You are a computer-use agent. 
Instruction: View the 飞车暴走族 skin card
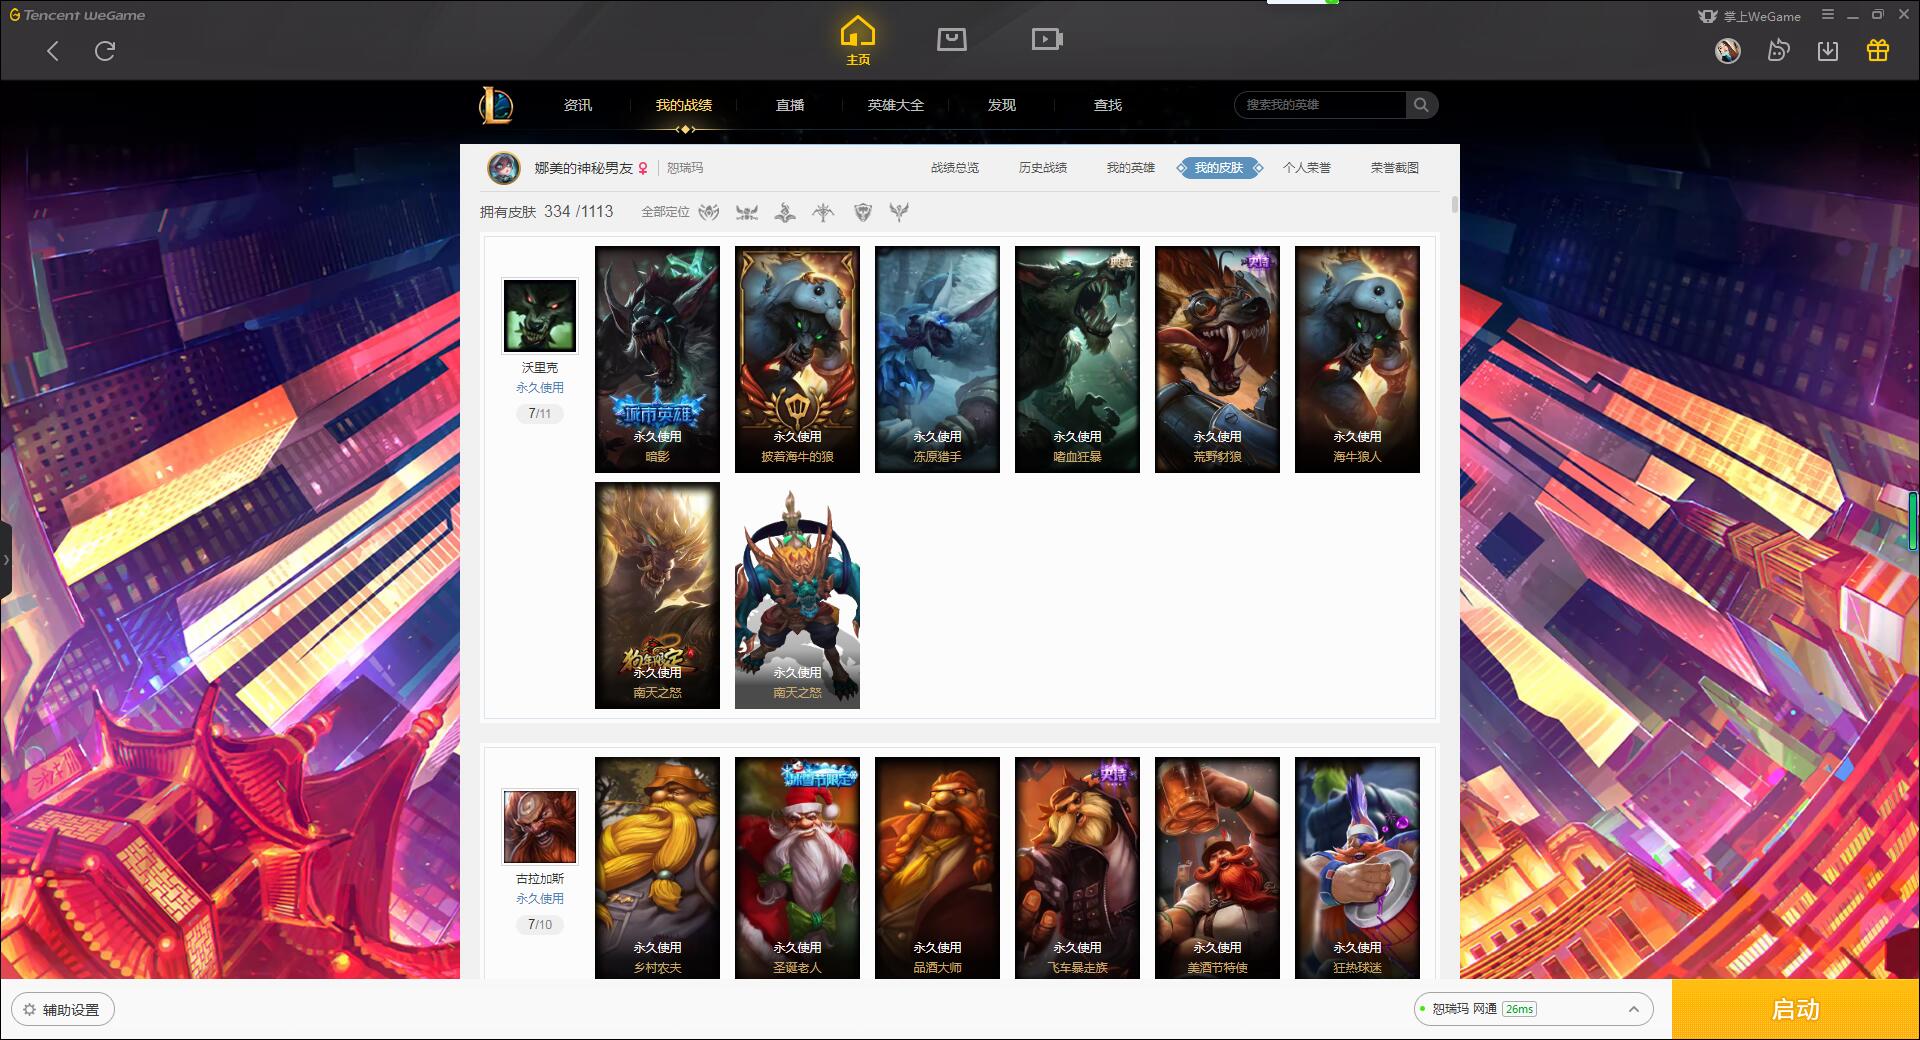[1077, 867]
